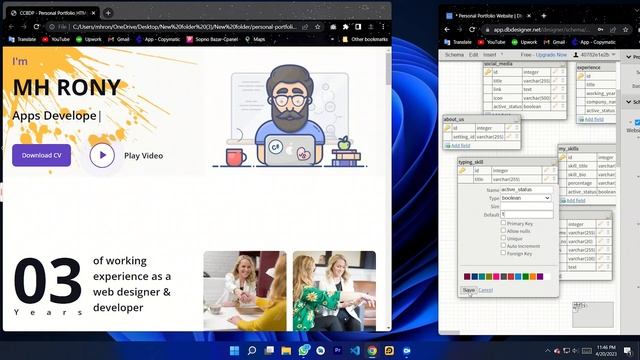Open the question mark help menu
Viewport: 640px width, 360px height.
[502, 55]
